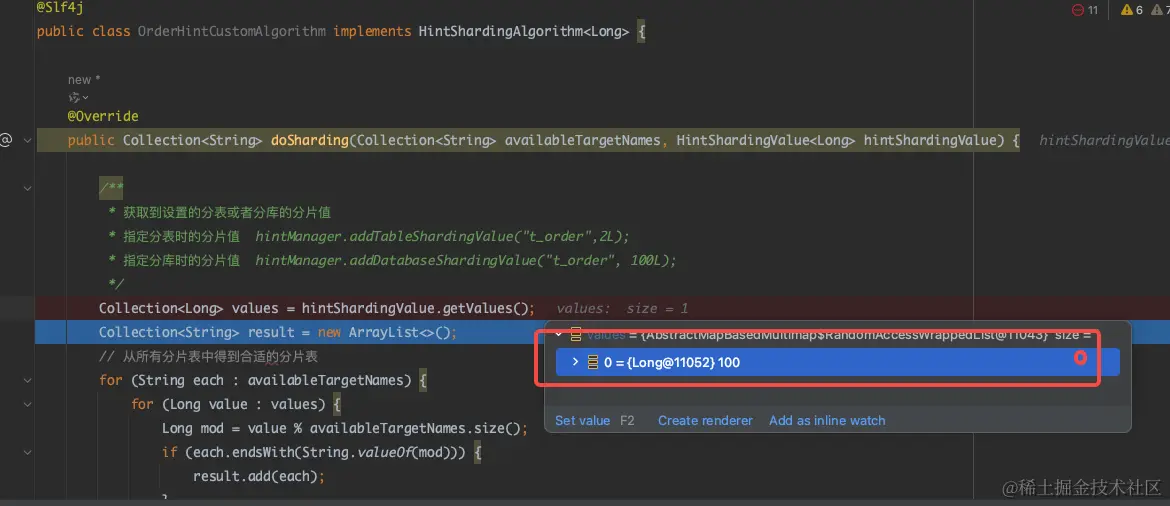Click the 'implements' keyword
This screenshot has height=506, width=1170.
pos(372,31)
